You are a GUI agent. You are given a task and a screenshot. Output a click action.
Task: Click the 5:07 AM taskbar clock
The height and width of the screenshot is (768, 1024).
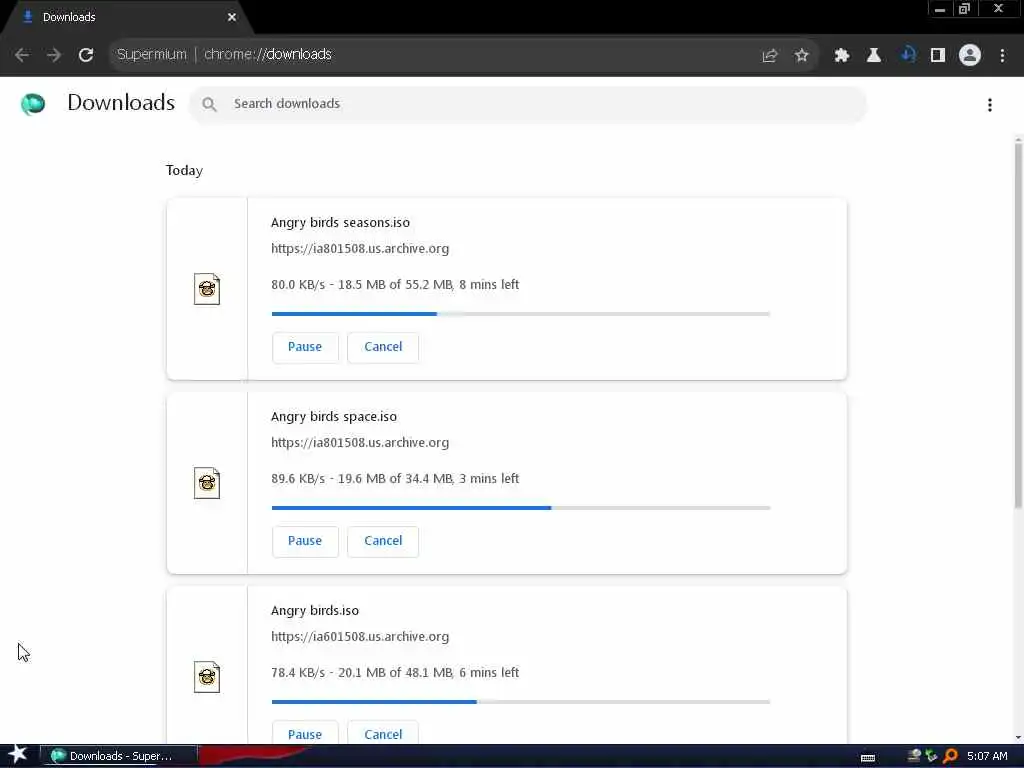[x=987, y=756]
